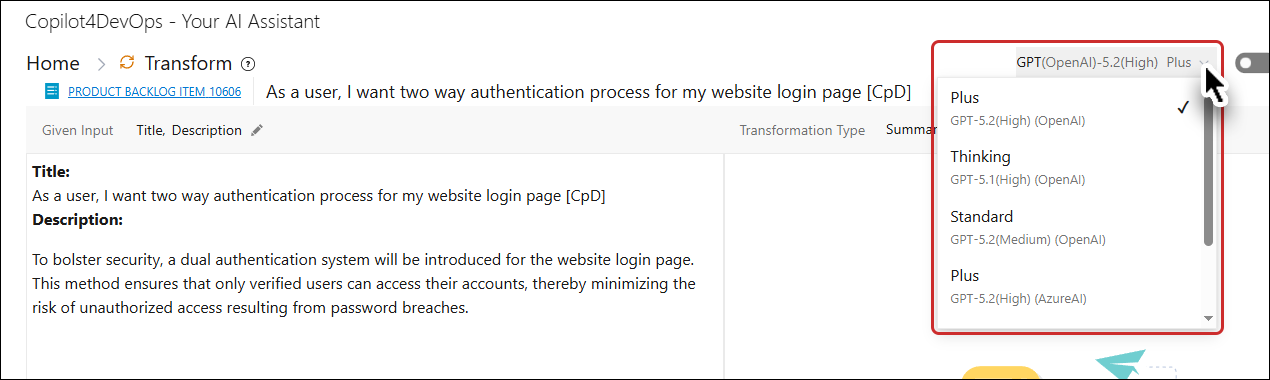
Task: Click the model dropdown list scrollbar
Action: (1208, 170)
